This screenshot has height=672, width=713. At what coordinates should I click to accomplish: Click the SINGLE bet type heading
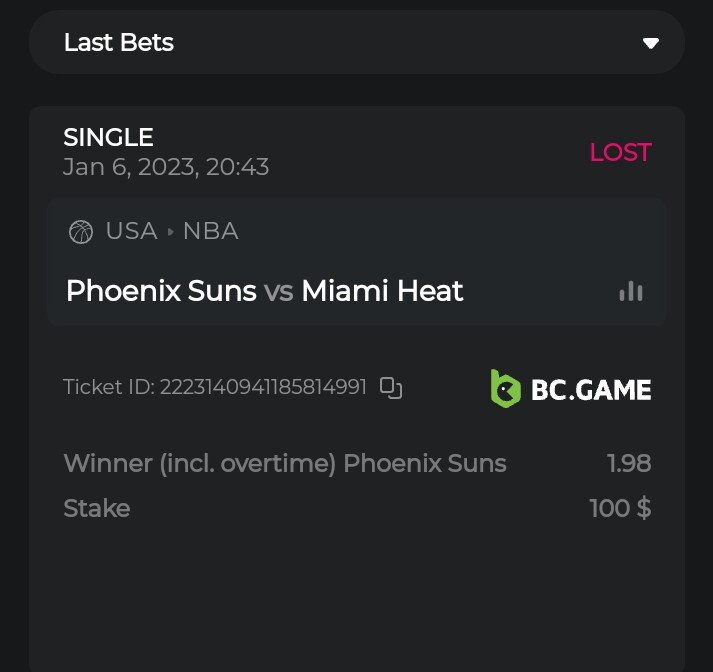[x=108, y=137]
